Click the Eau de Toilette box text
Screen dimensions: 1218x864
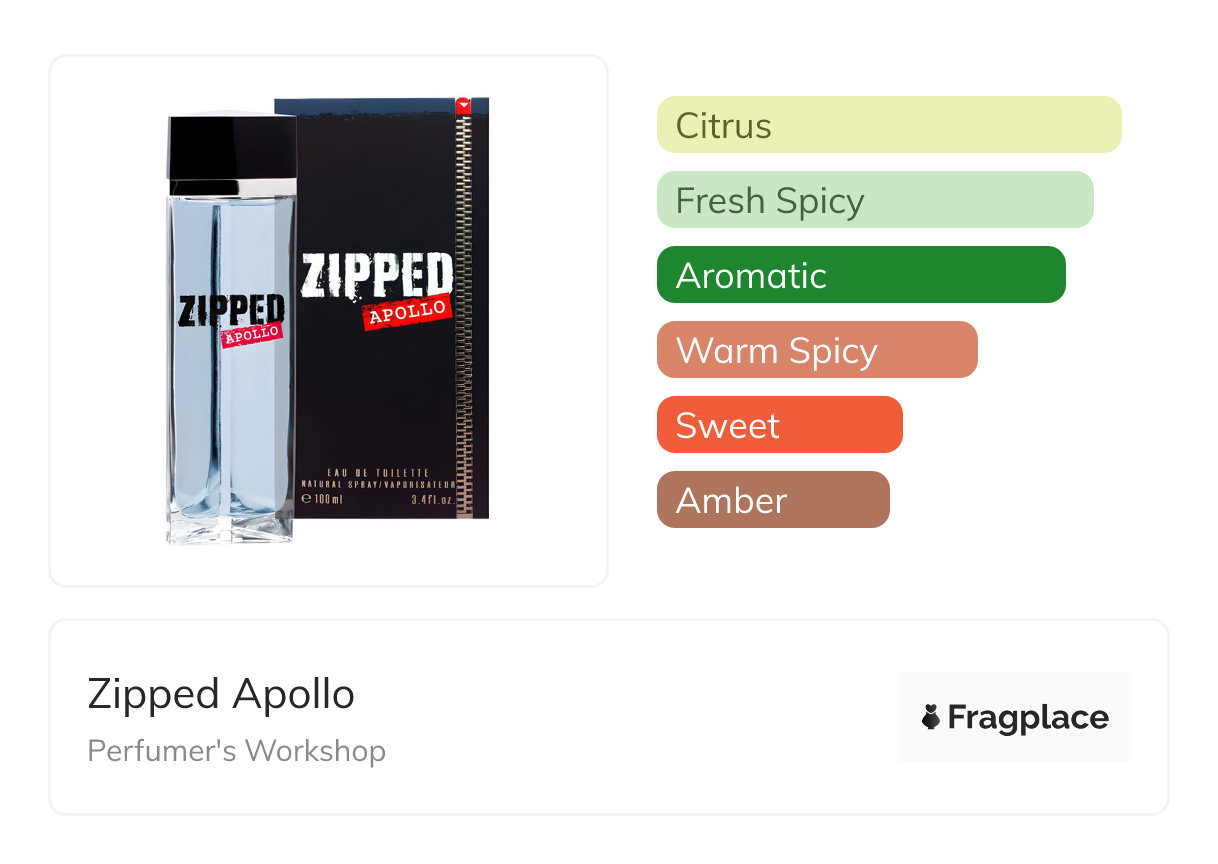380,472
